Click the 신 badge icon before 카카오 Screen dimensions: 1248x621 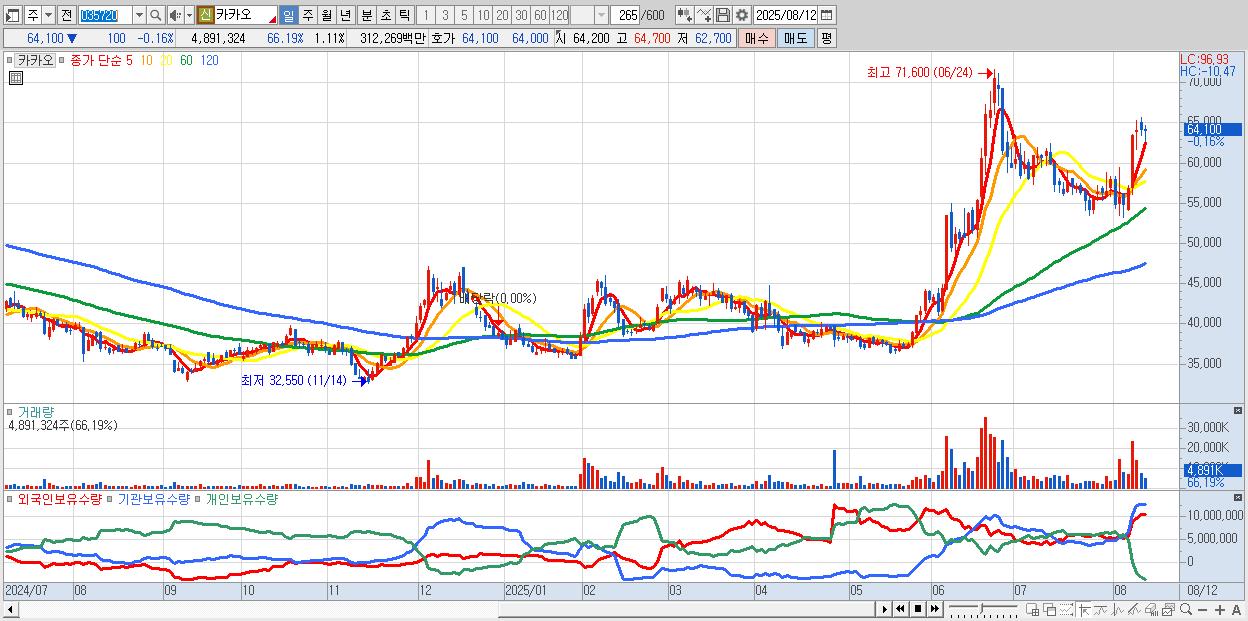click(205, 15)
